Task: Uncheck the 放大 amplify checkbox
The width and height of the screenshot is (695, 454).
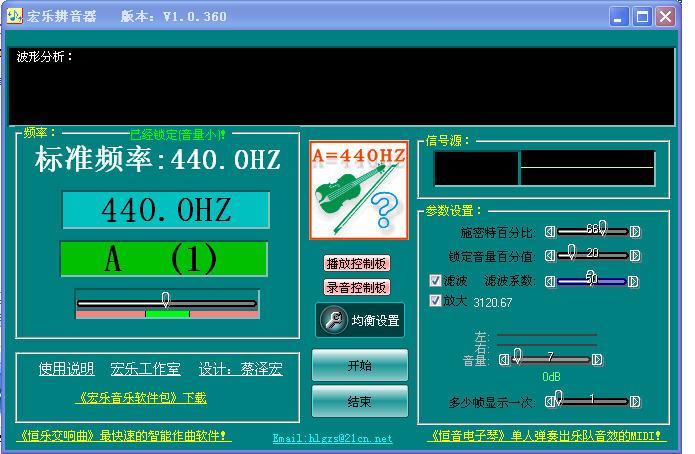Action: [435, 300]
